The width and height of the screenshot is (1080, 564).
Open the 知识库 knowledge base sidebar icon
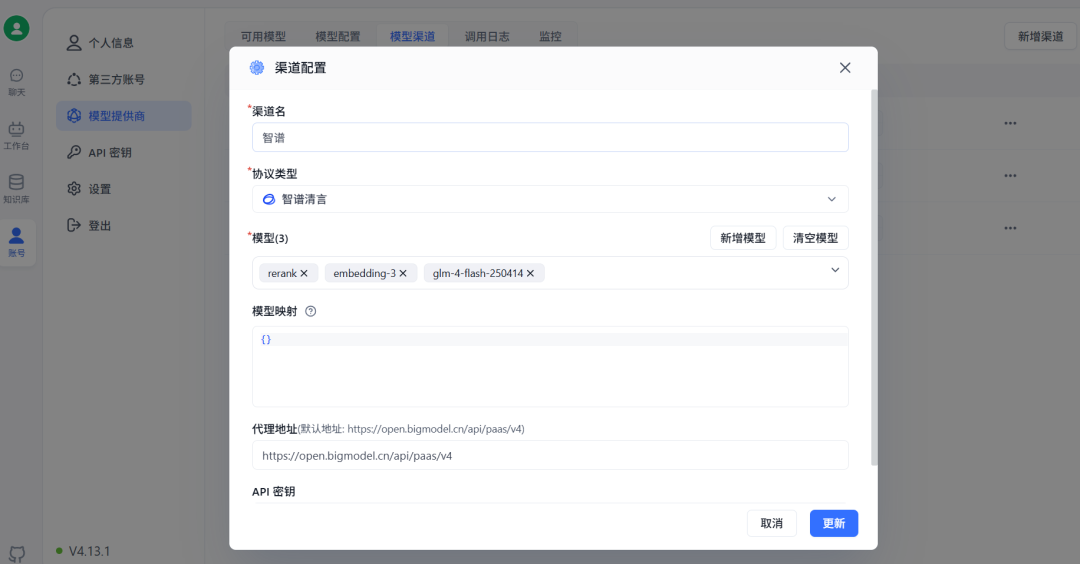[x=17, y=189]
